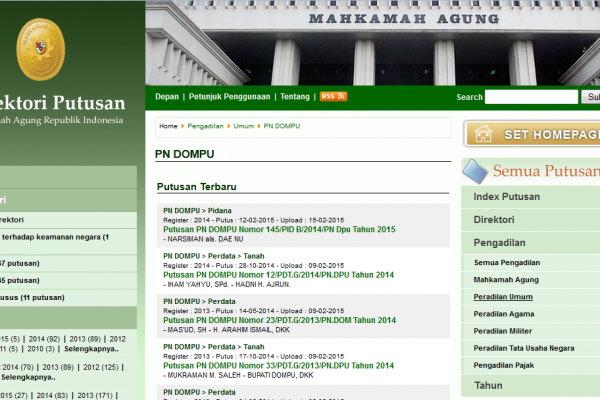Click the 2014 (70) year link
The width and height of the screenshot is (600, 400).
(x=18, y=367)
